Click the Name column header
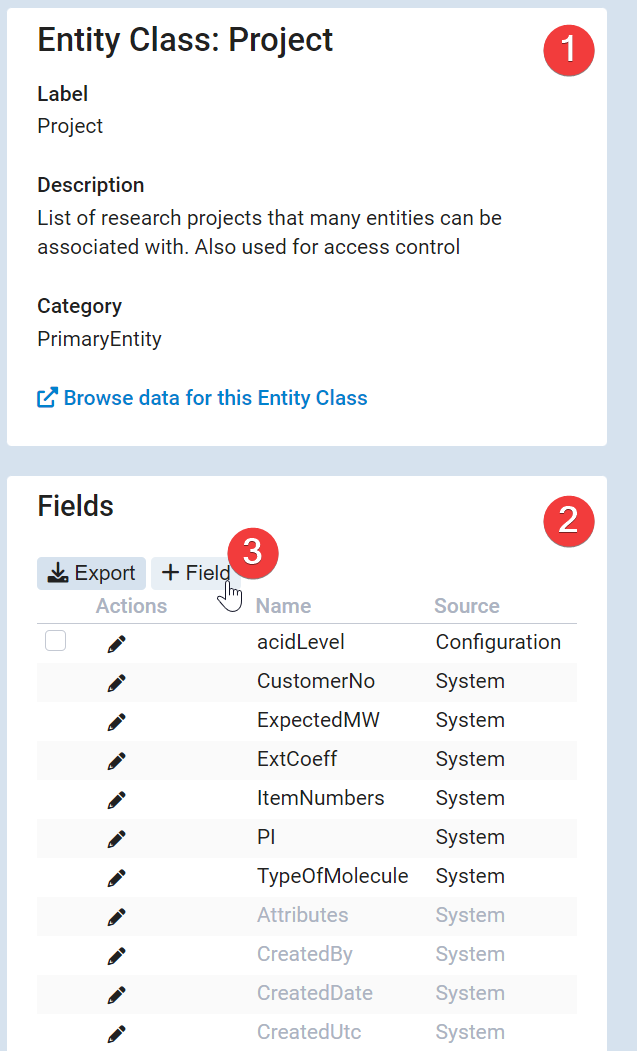This screenshot has width=637, height=1051. click(283, 606)
